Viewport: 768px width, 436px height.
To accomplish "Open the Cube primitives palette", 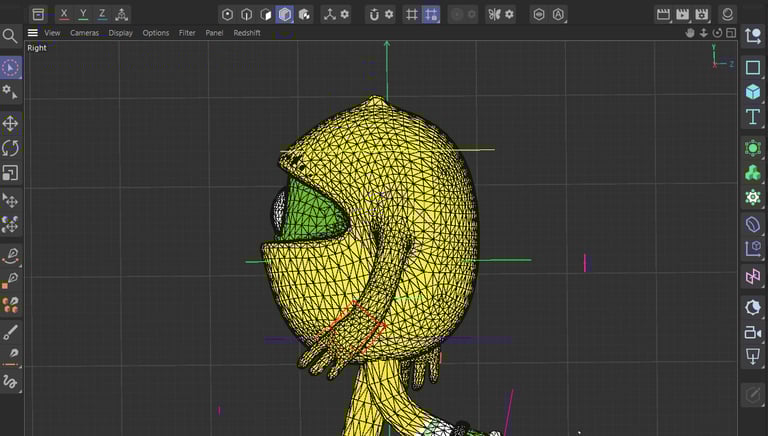I will coord(753,92).
